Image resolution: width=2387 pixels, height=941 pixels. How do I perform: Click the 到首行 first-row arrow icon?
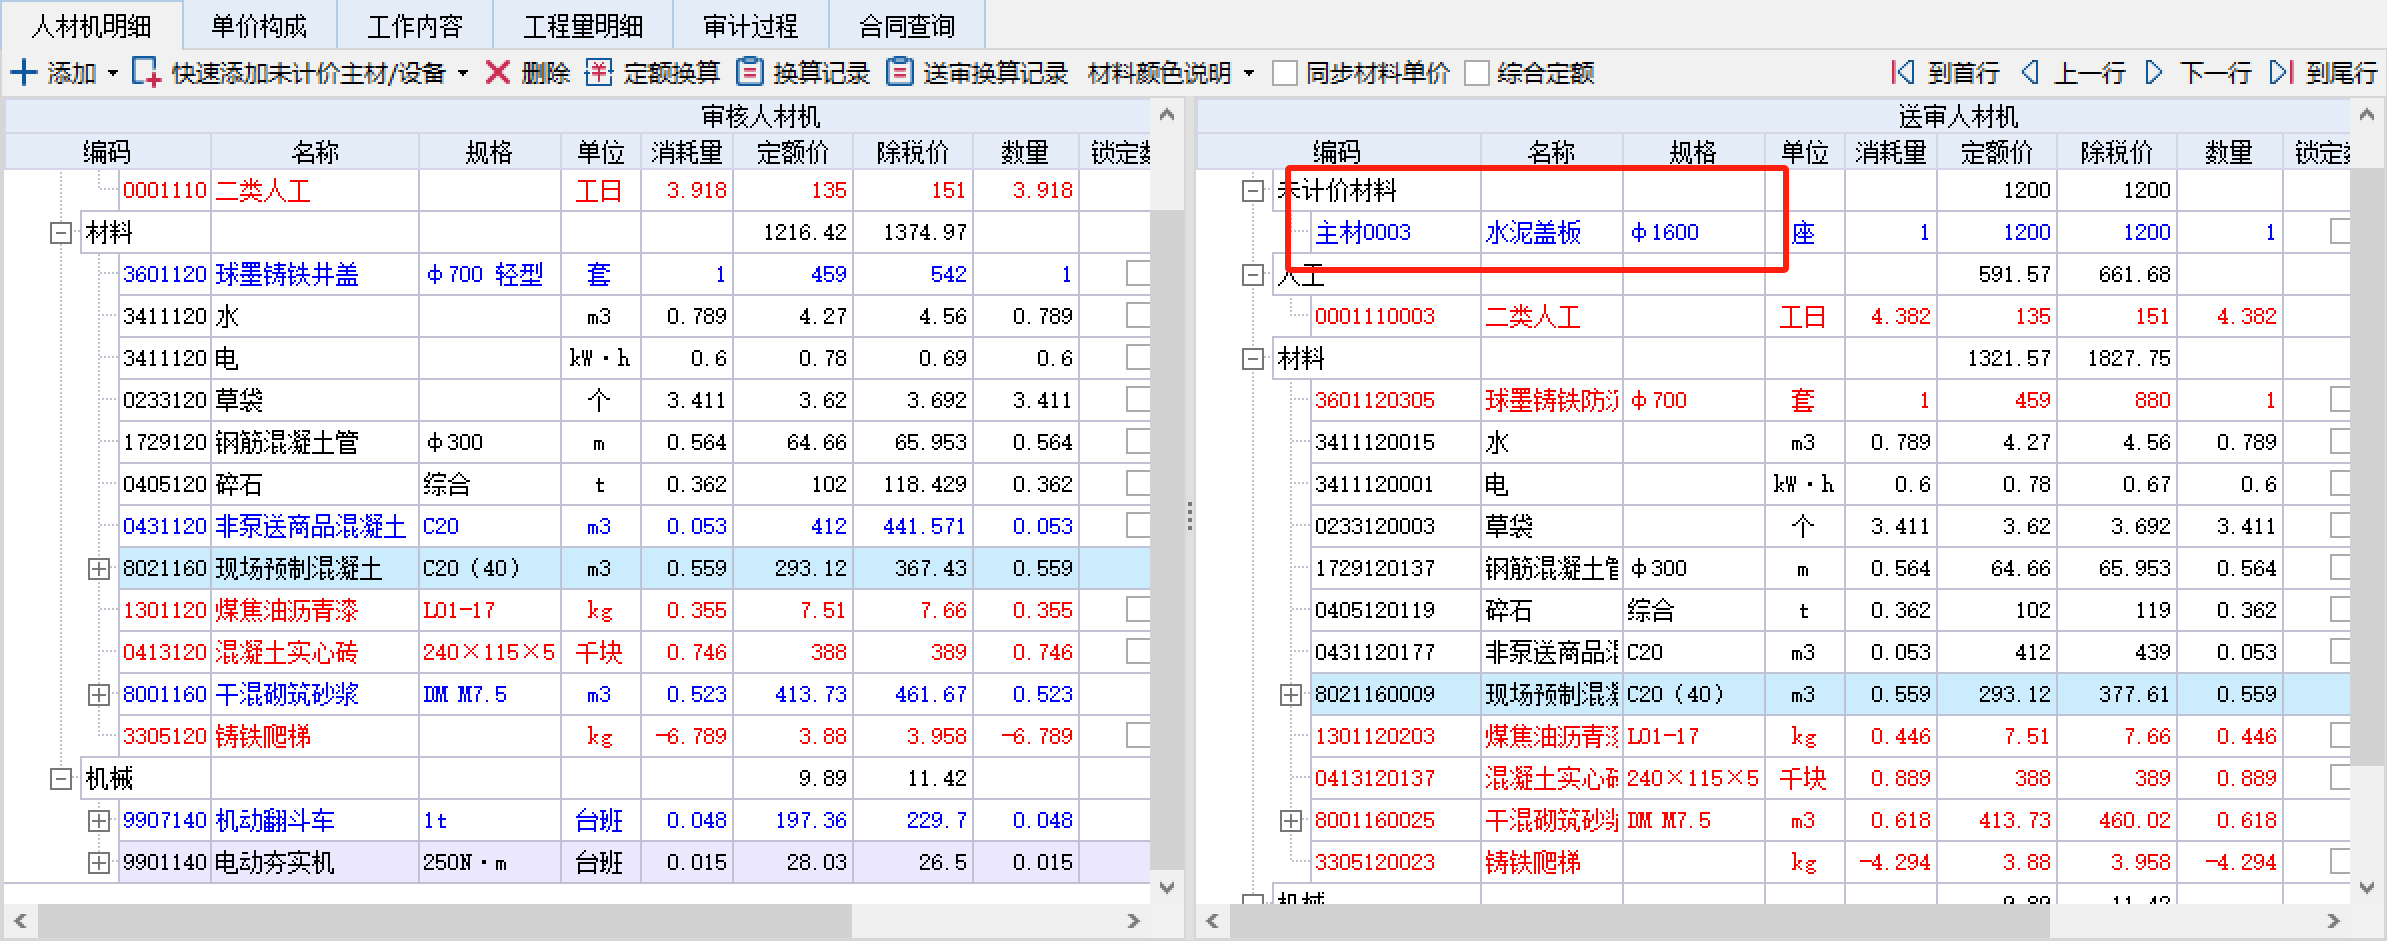pos(1902,73)
